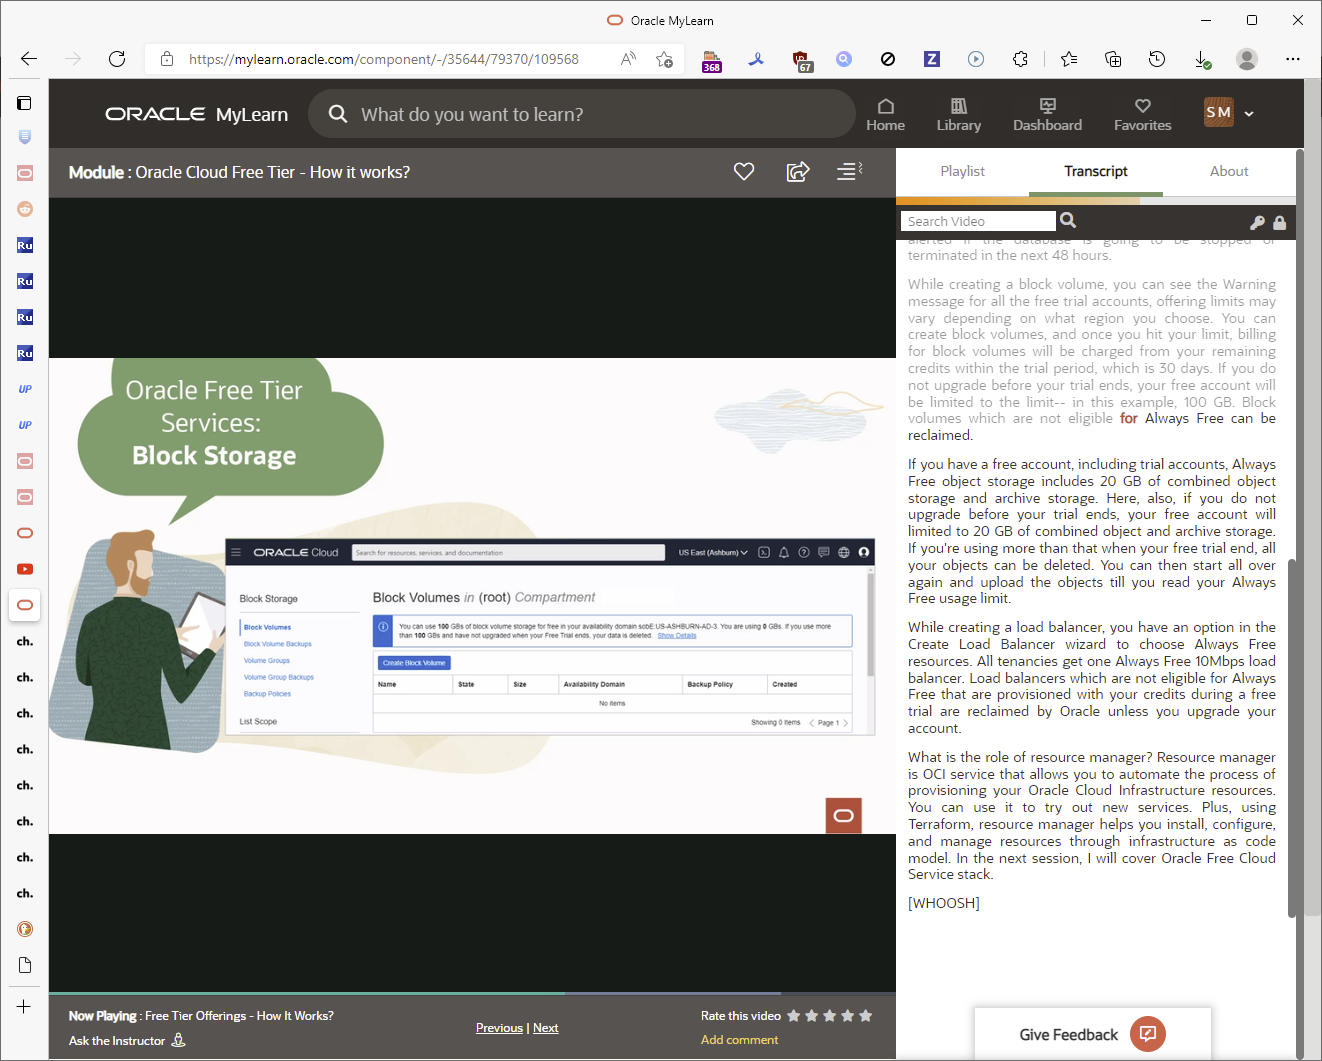Rate this video three stars
1322x1061 pixels.
pyautogui.click(x=830, y=1016)
